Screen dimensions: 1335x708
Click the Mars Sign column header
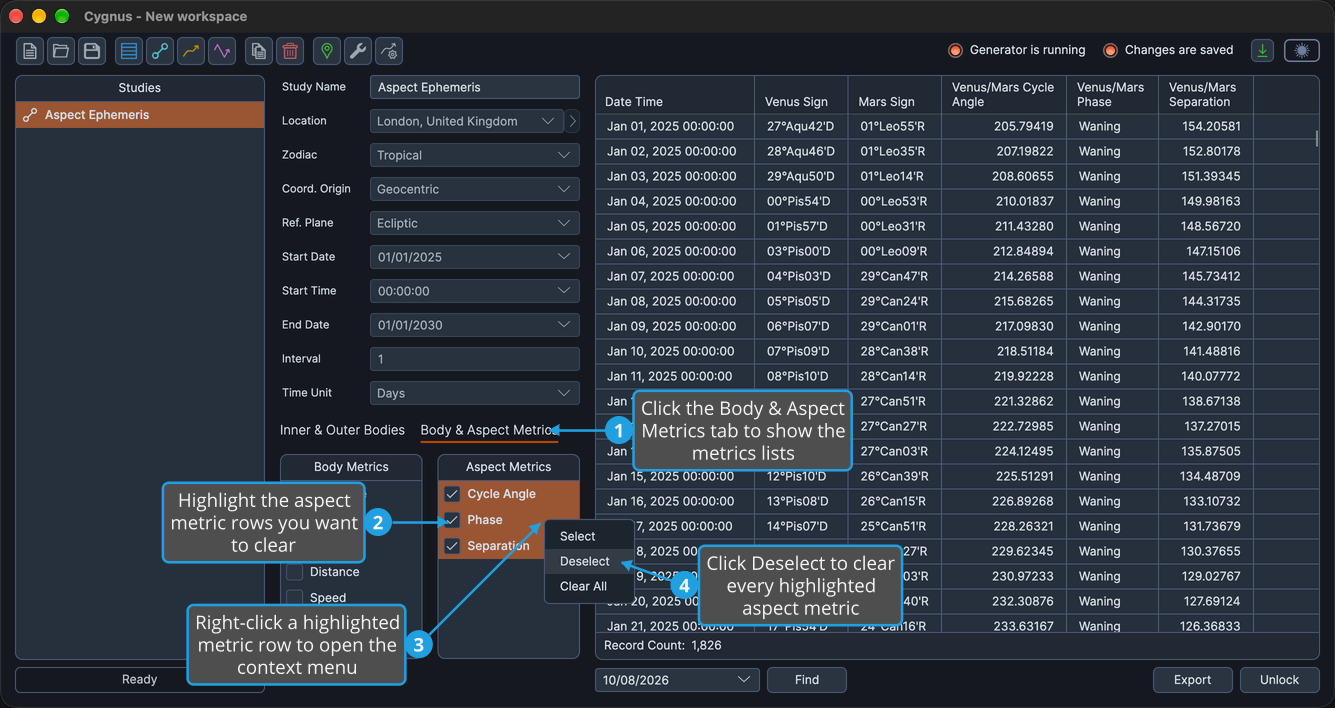(895, 95)
